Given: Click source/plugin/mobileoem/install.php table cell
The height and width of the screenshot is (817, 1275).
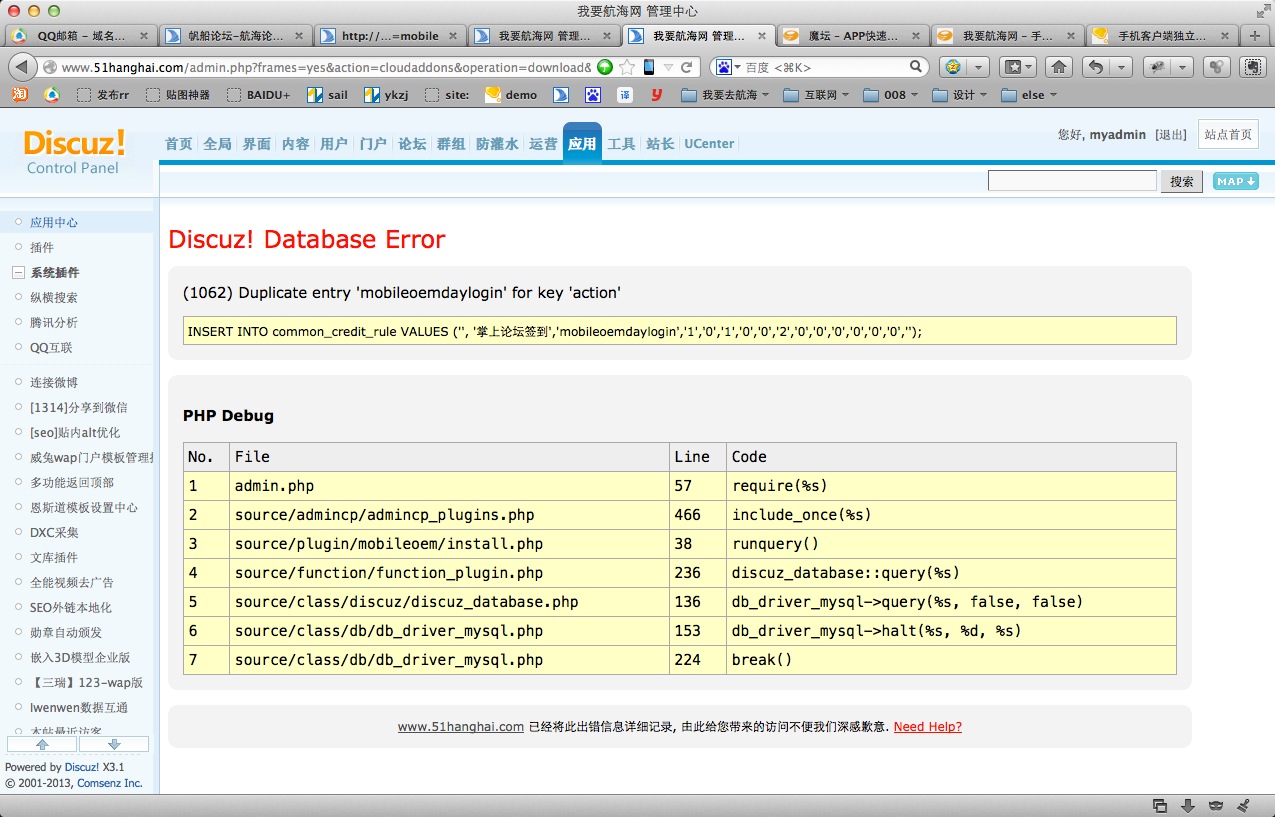Looking at the screenshot, I should (x=449, y=544).
